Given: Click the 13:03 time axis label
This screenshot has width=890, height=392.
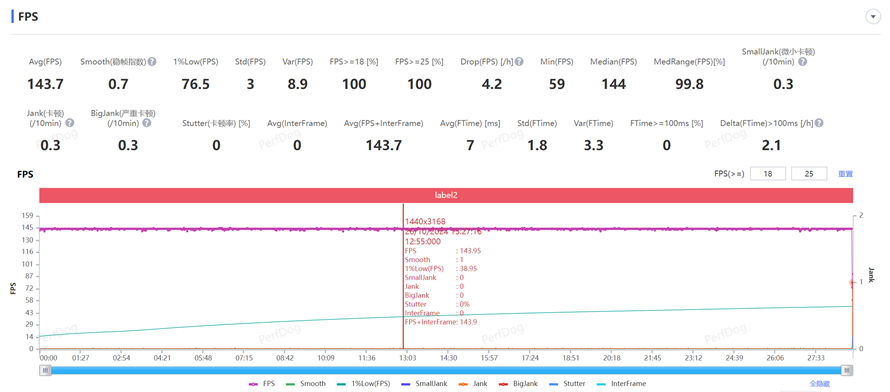Looking at the screenshot, I should point(408,359).
